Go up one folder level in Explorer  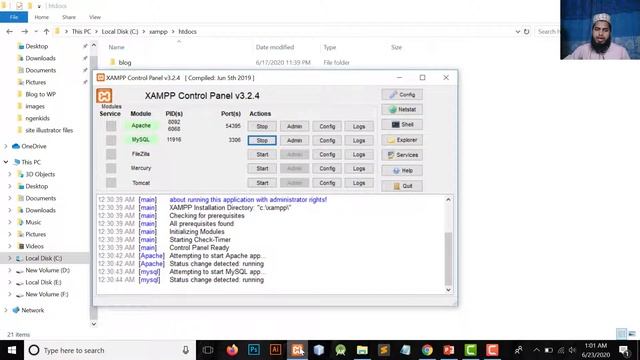(x=47, y=31)
